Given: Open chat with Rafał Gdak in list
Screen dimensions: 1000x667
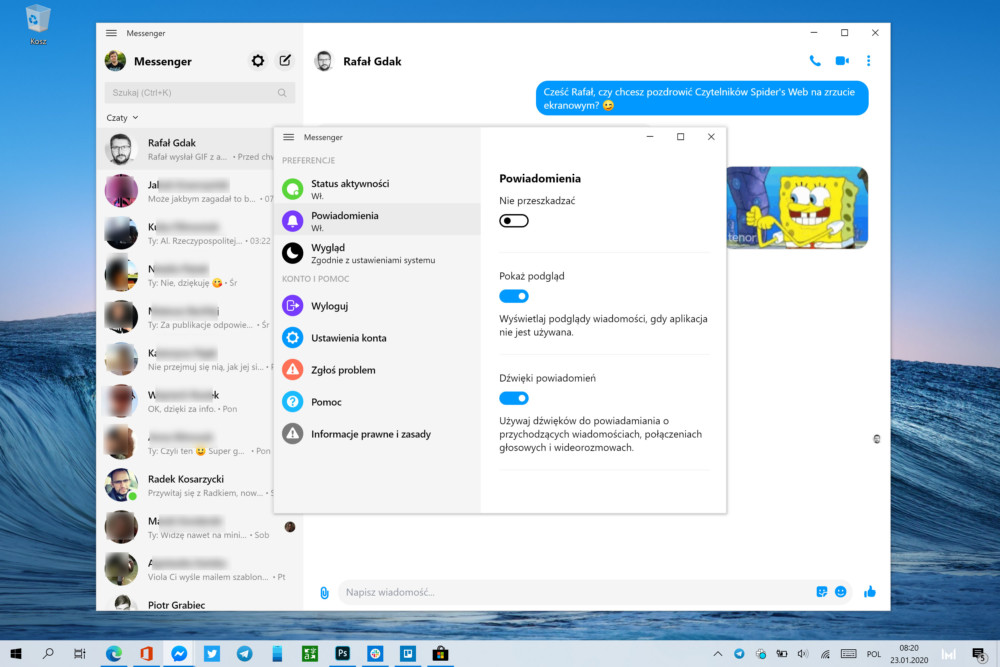Looking at the screenshot, I should coord(186,149).
